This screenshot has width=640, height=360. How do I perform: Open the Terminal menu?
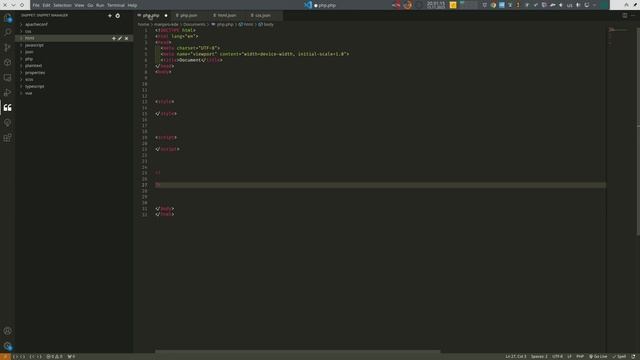[x=116, y=5]
